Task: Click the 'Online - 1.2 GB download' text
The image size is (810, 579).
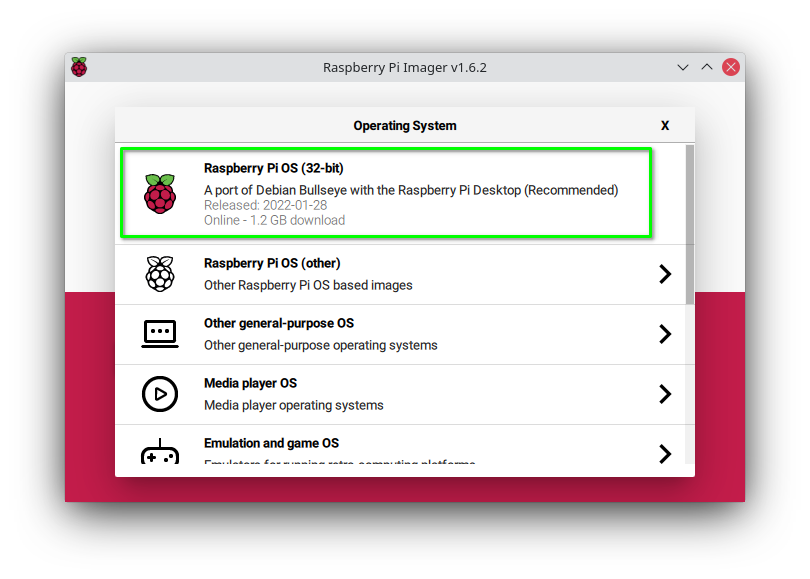Action: tap(274, 220)
